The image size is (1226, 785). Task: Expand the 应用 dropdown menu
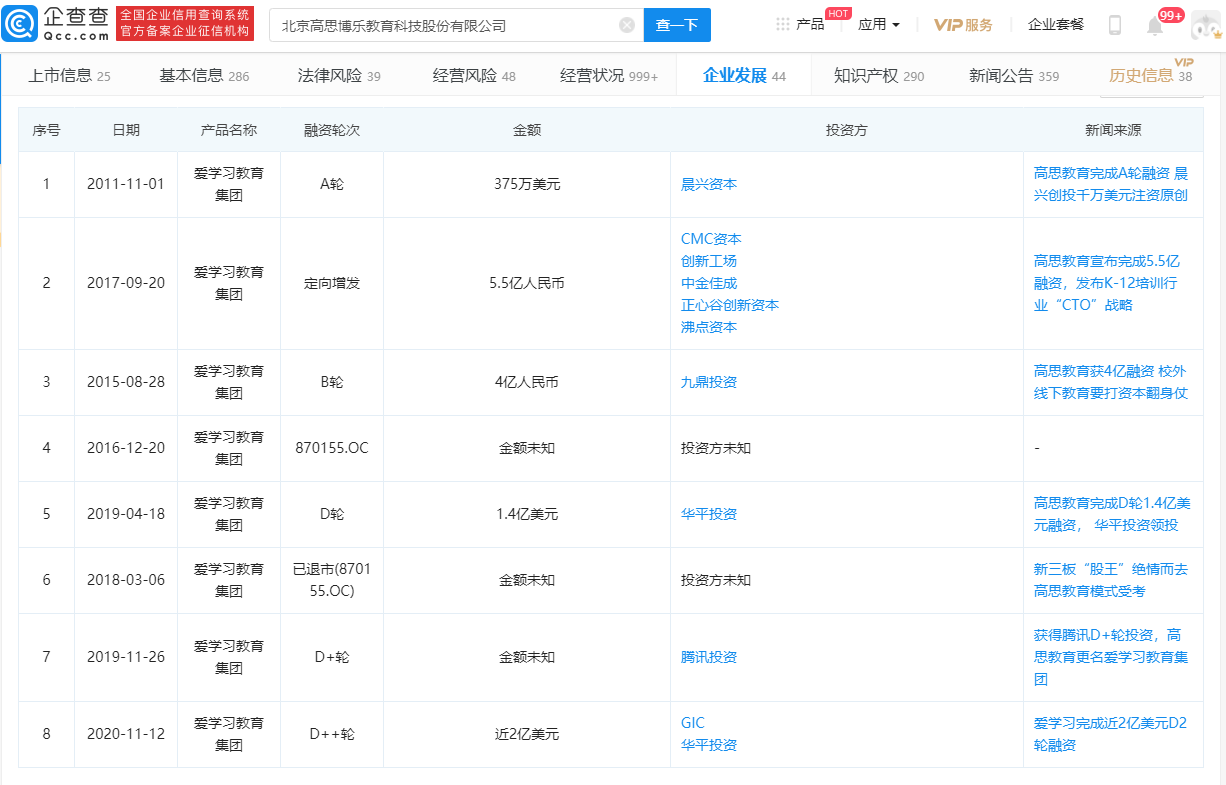878,25
